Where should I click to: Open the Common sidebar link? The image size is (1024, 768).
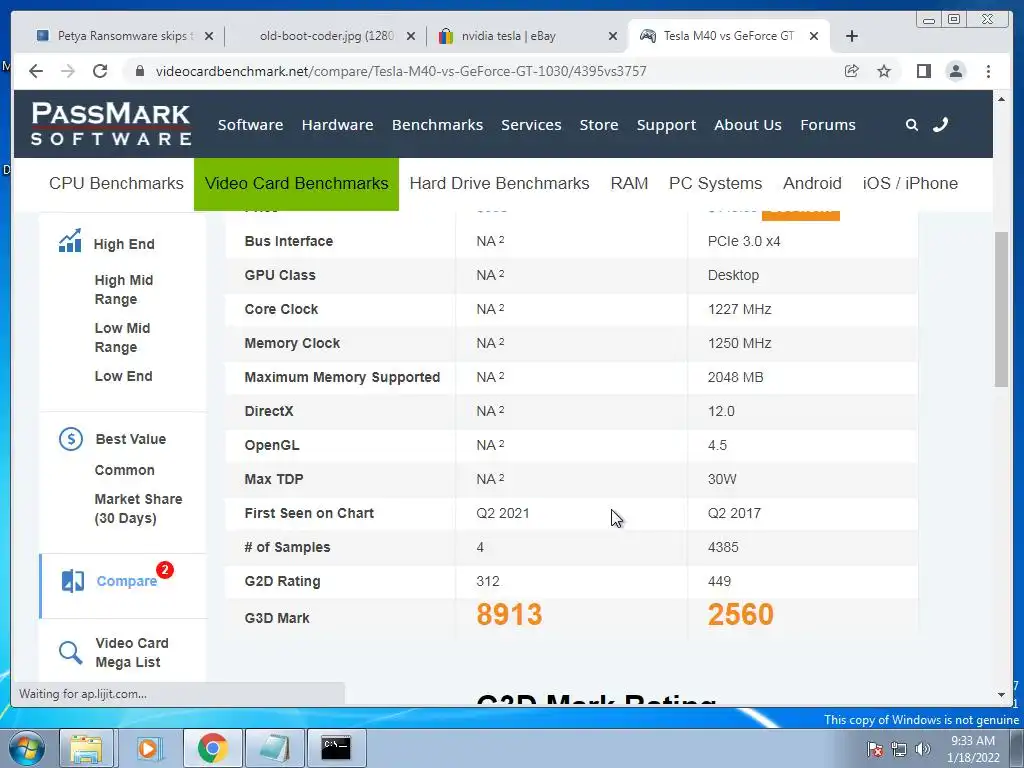click(x=124, y=470)
